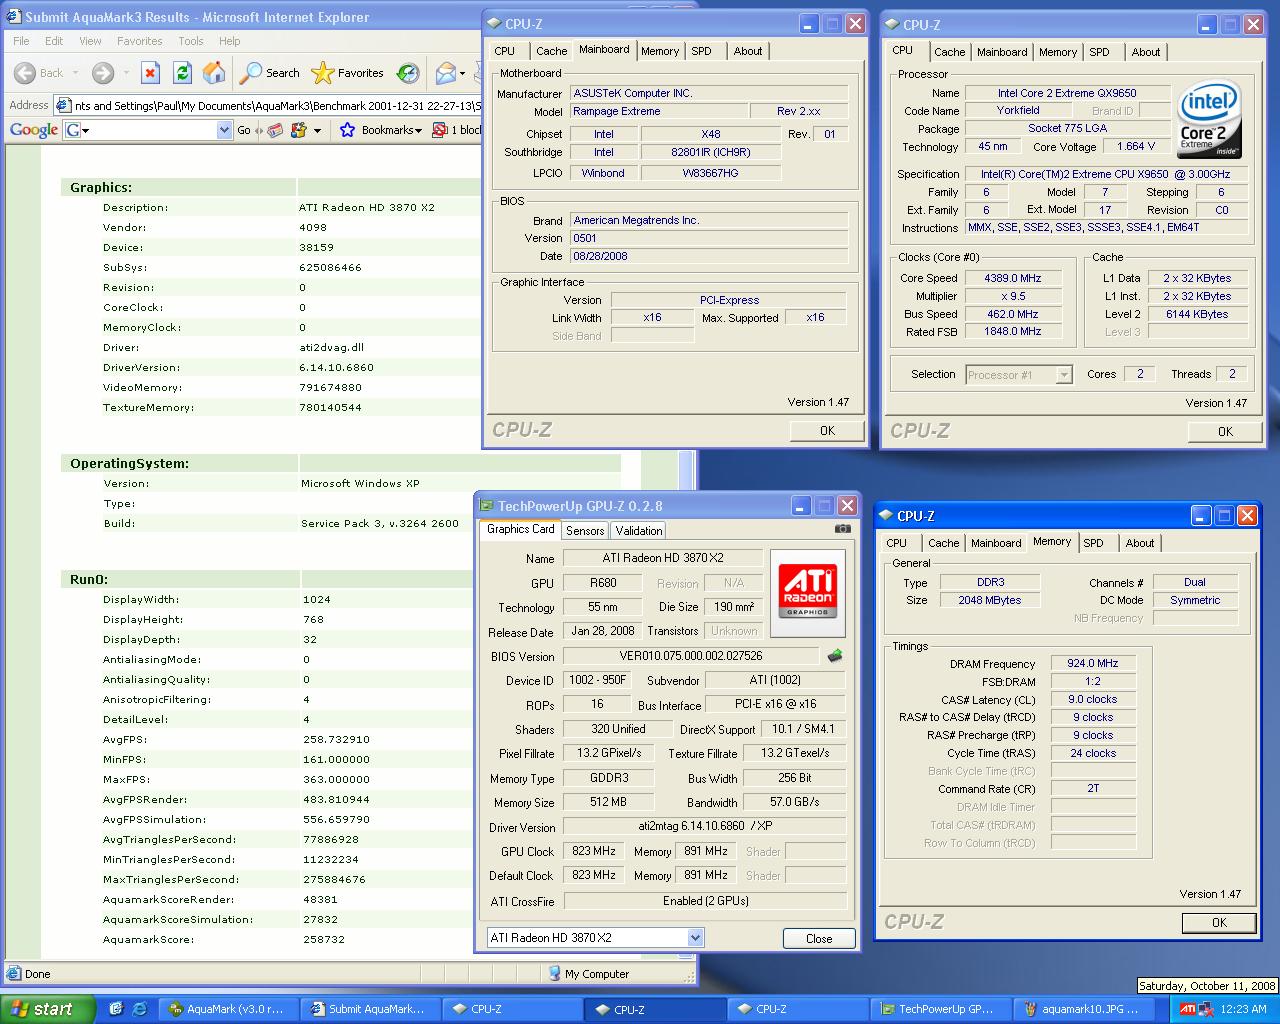Click the IE Forward arrow button
The image size is (1280, 1024).
pyautogui.click(x=102, y=73)
